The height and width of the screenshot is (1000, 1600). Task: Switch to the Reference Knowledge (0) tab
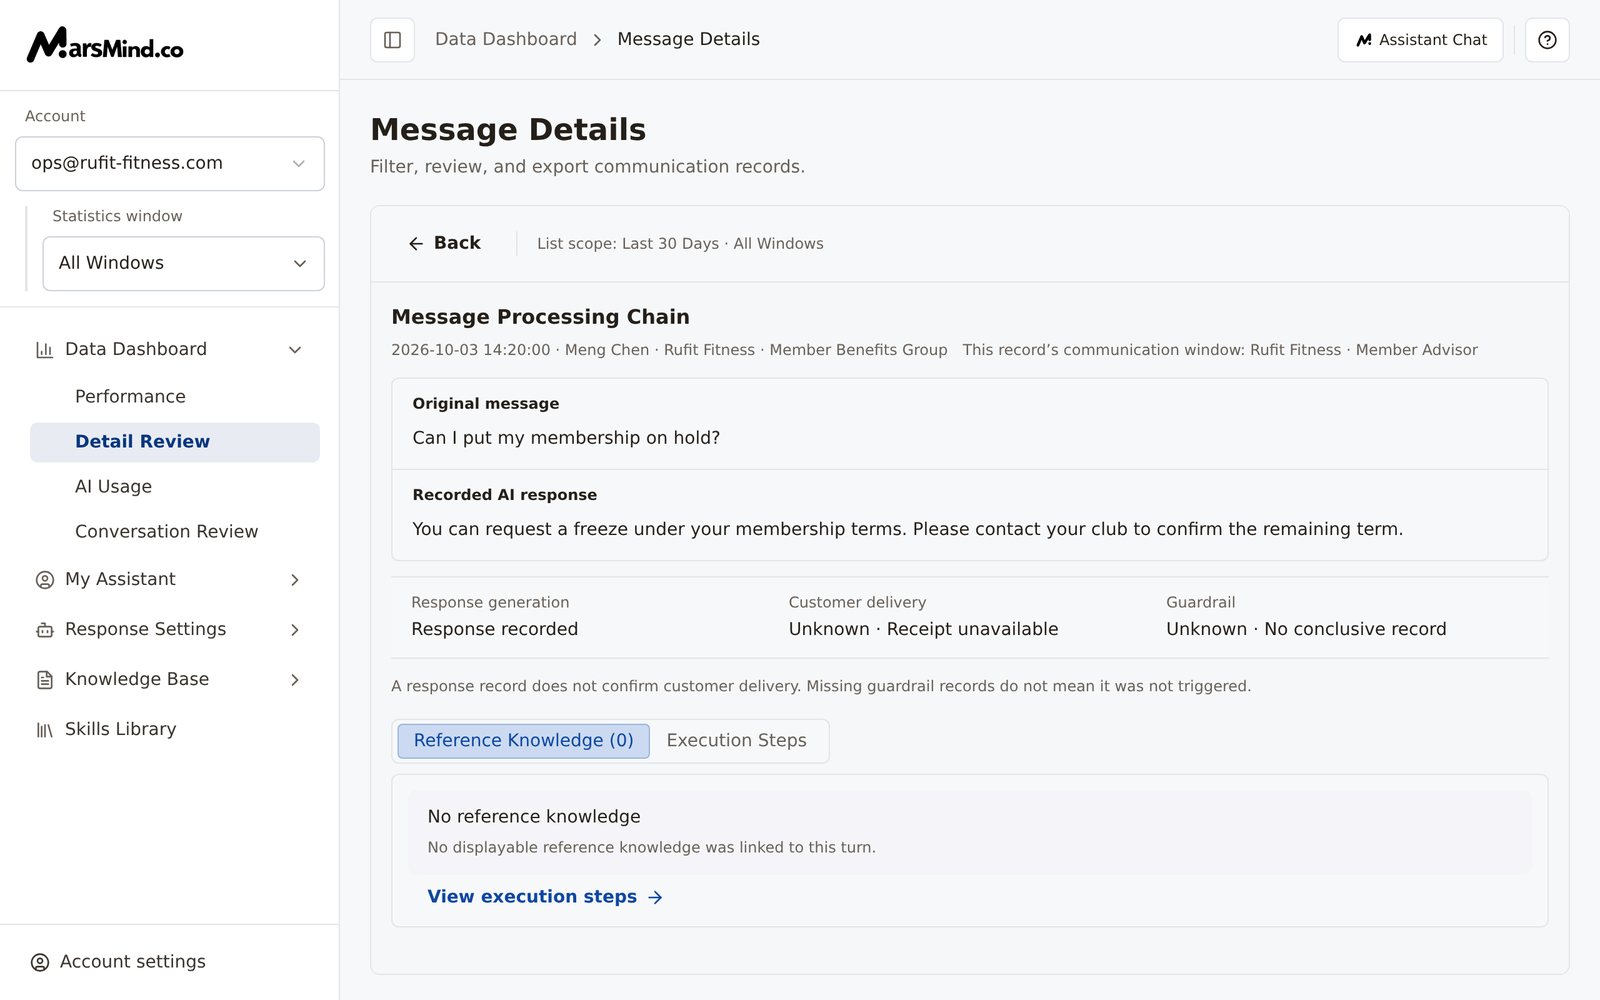[x=523, y=741]
